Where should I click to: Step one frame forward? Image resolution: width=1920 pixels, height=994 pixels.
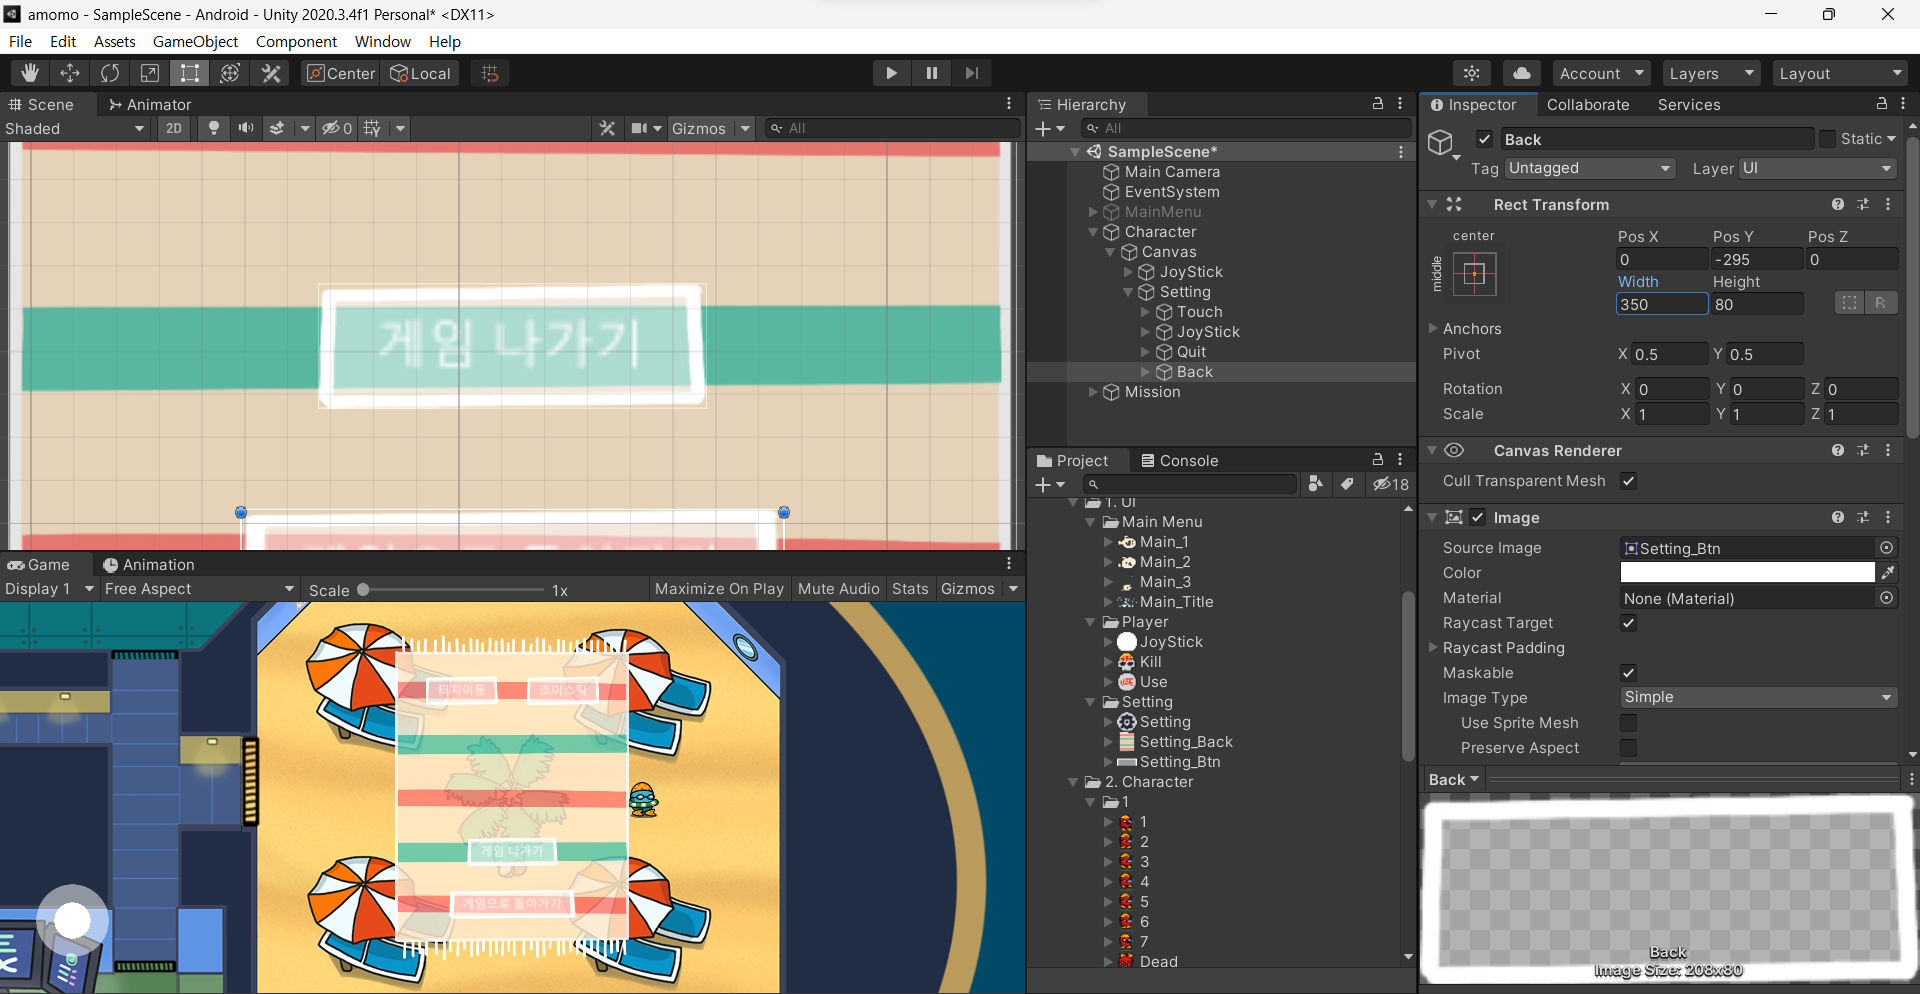[x=971, y=73]
